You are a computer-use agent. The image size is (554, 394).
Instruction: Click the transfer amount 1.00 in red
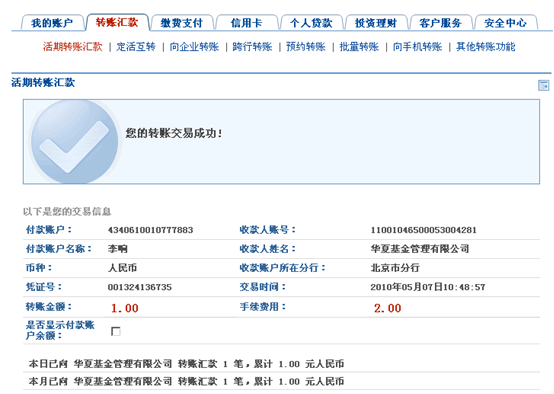coord(125,308)
